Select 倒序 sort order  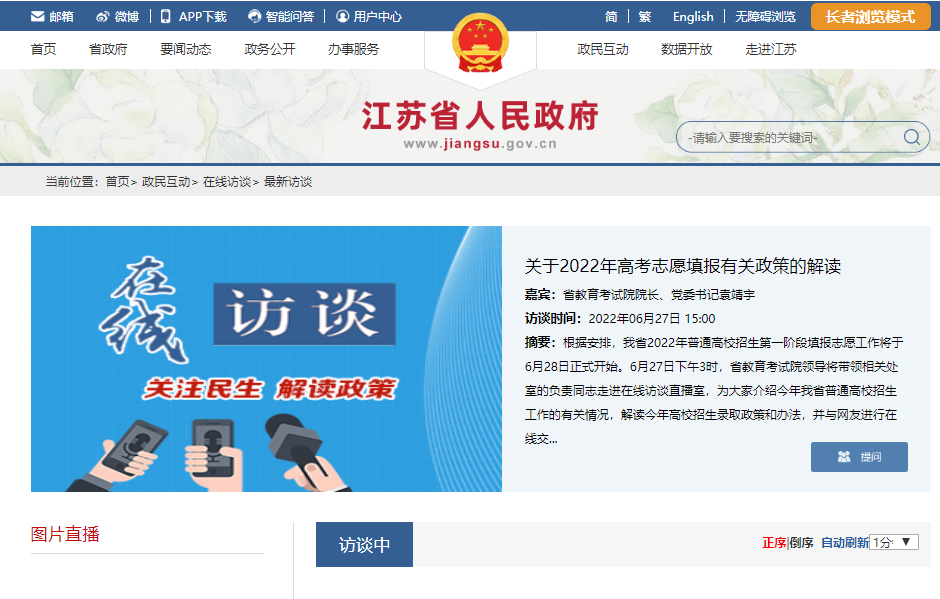[802, 543]
